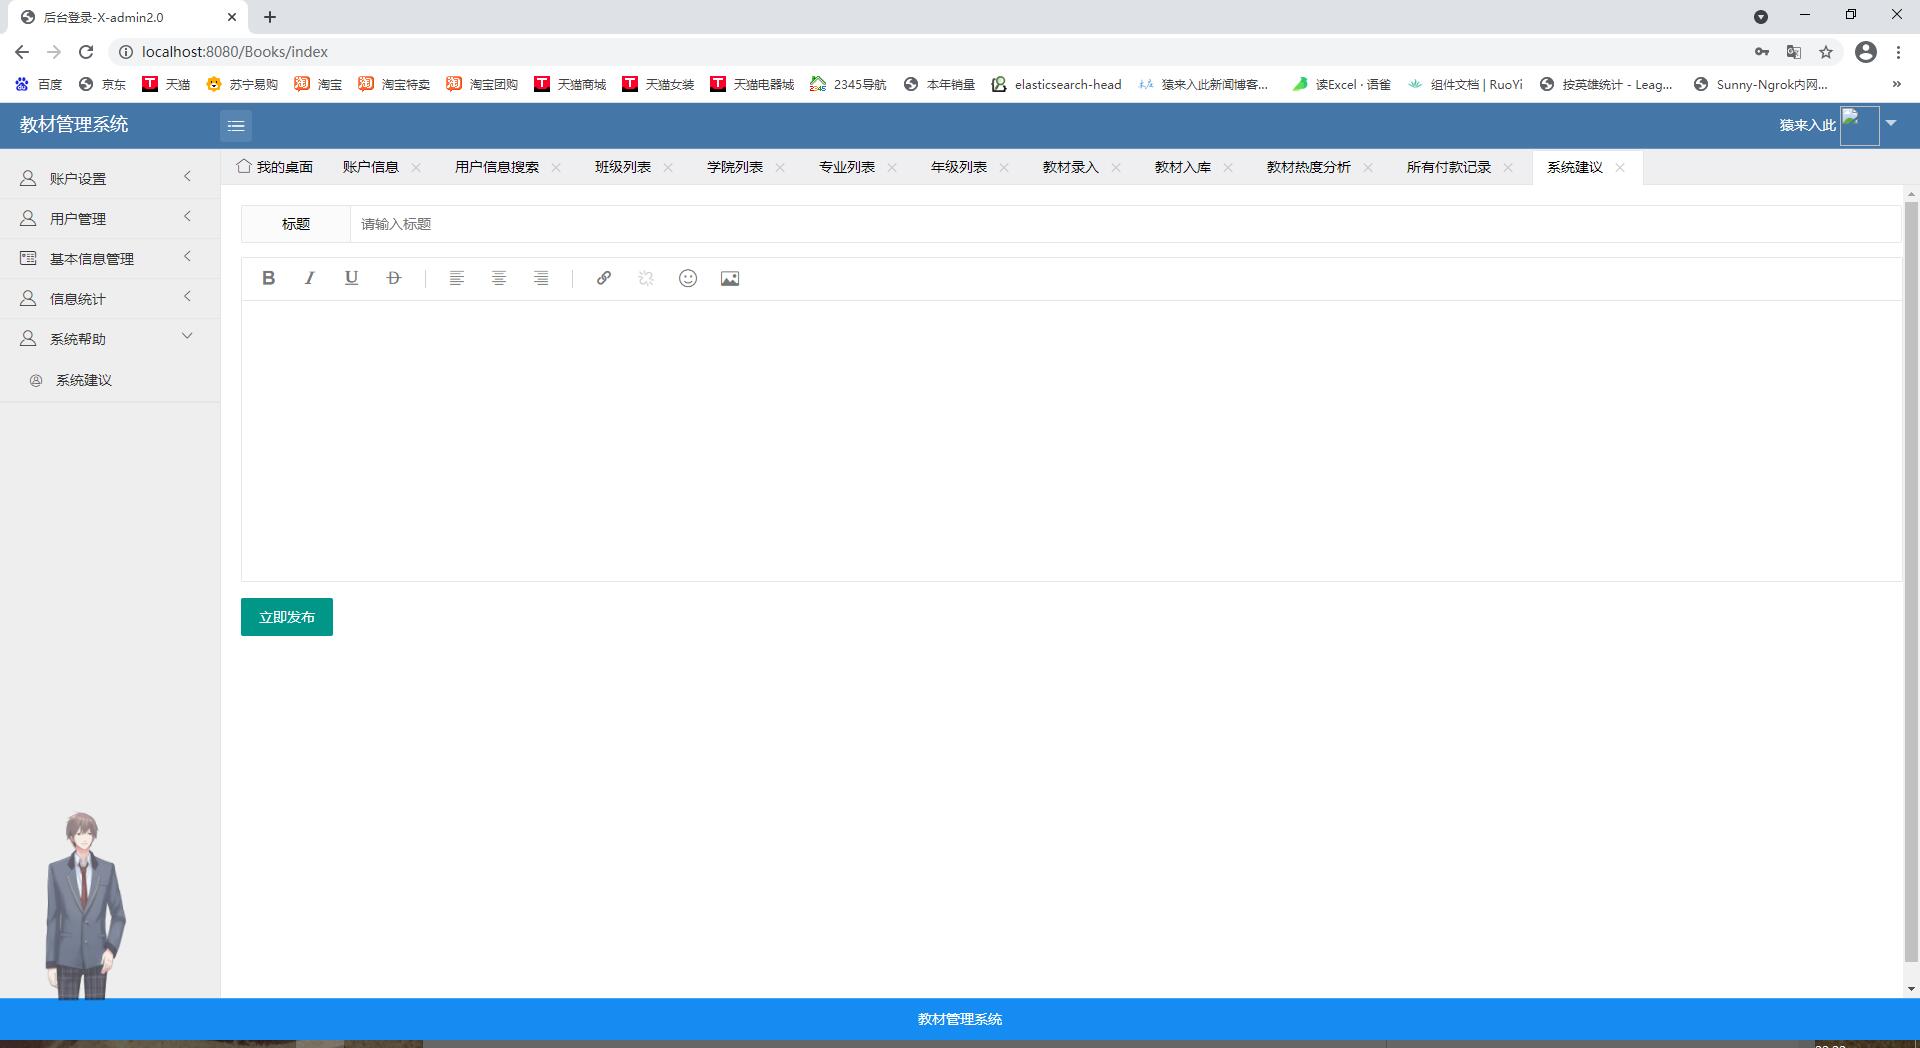Open Chrome menu three dots

click(1898, 52)
